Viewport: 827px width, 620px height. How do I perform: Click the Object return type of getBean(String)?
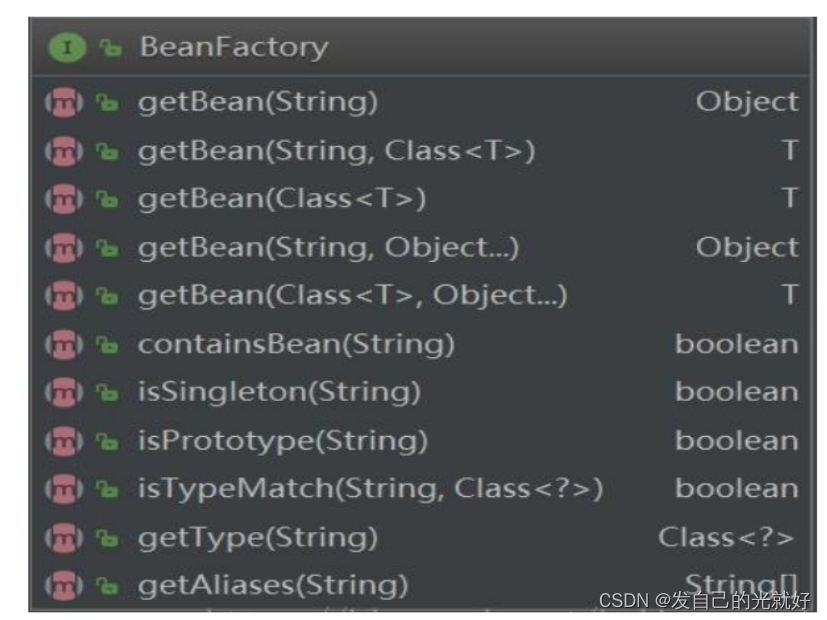tap(747, 103)
